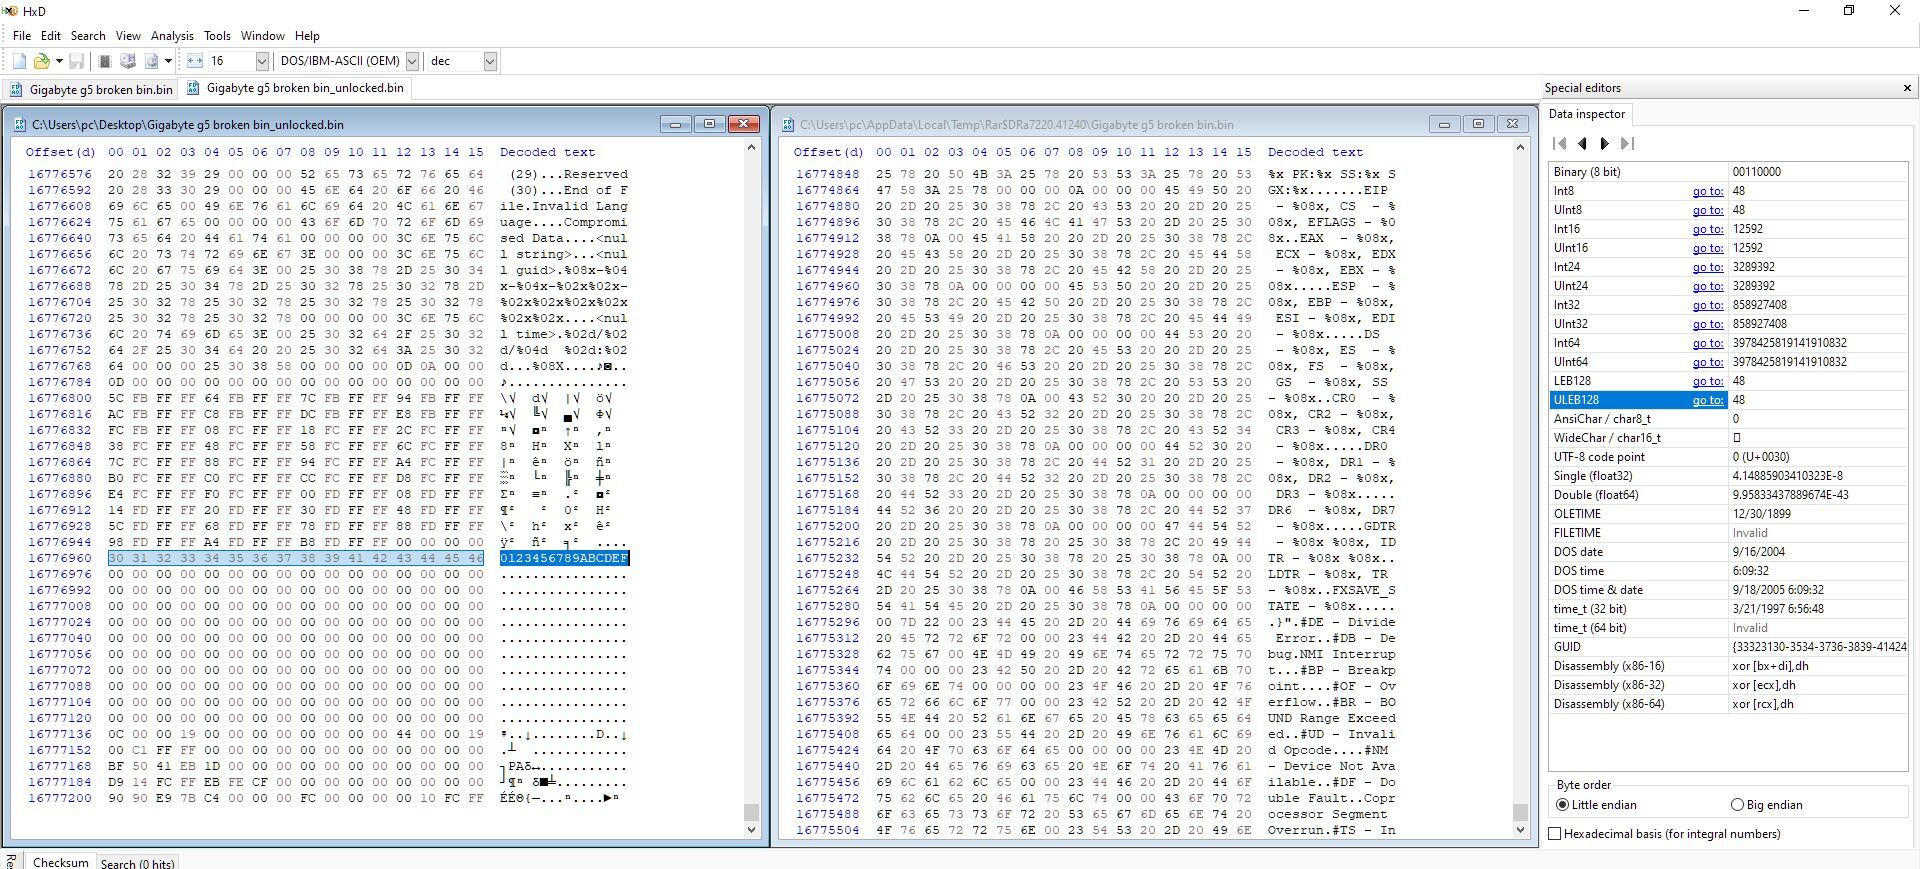Viewport: 1920px width, 869px height.
Task: Click the New file toolbar icon
Action: tap(19, 61)
